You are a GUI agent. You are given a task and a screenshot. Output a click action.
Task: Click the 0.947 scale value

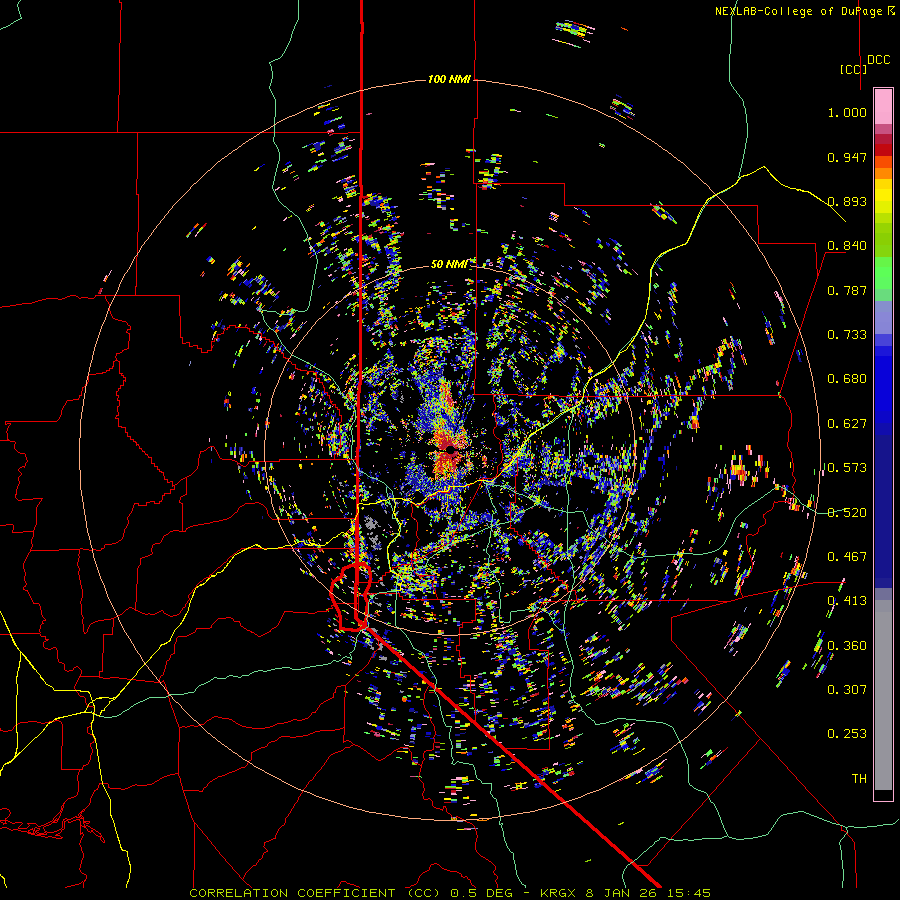point(847,157)
